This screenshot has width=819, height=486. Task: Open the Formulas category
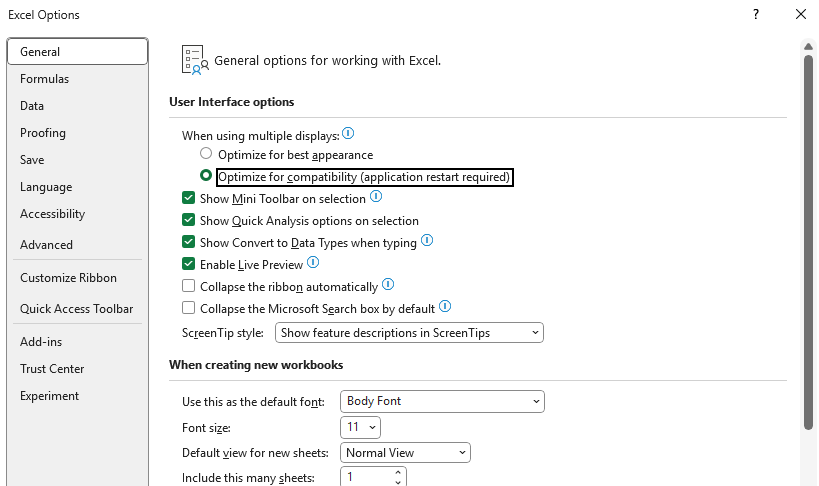point(77,79)
